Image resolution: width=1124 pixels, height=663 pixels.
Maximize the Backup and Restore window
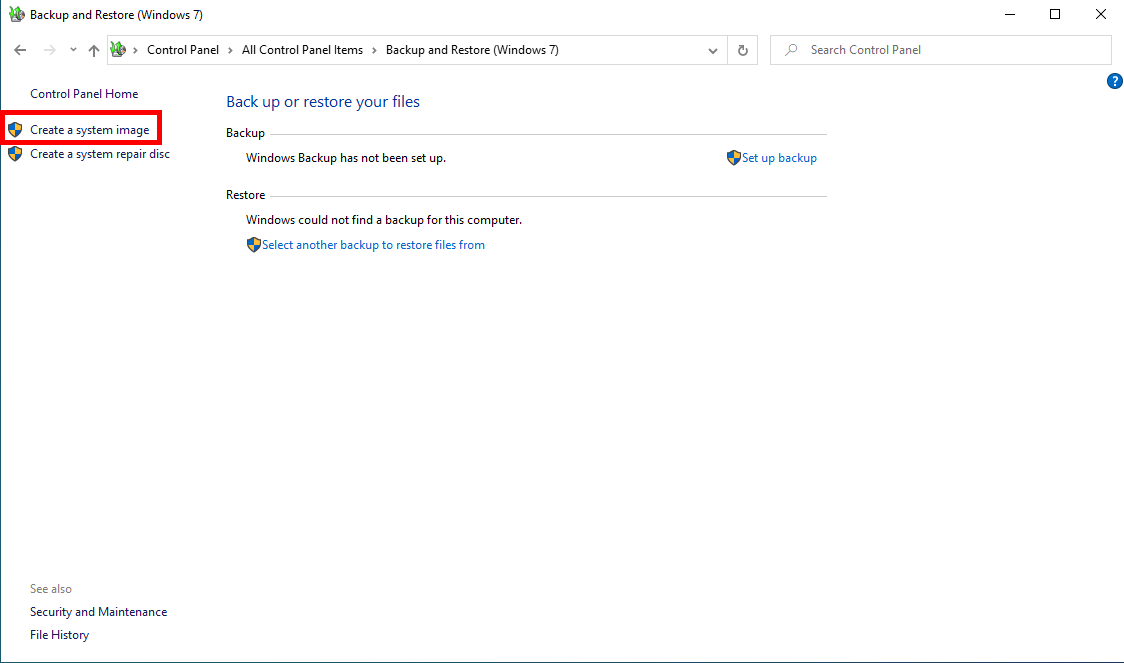click(x=1055, y=15)
